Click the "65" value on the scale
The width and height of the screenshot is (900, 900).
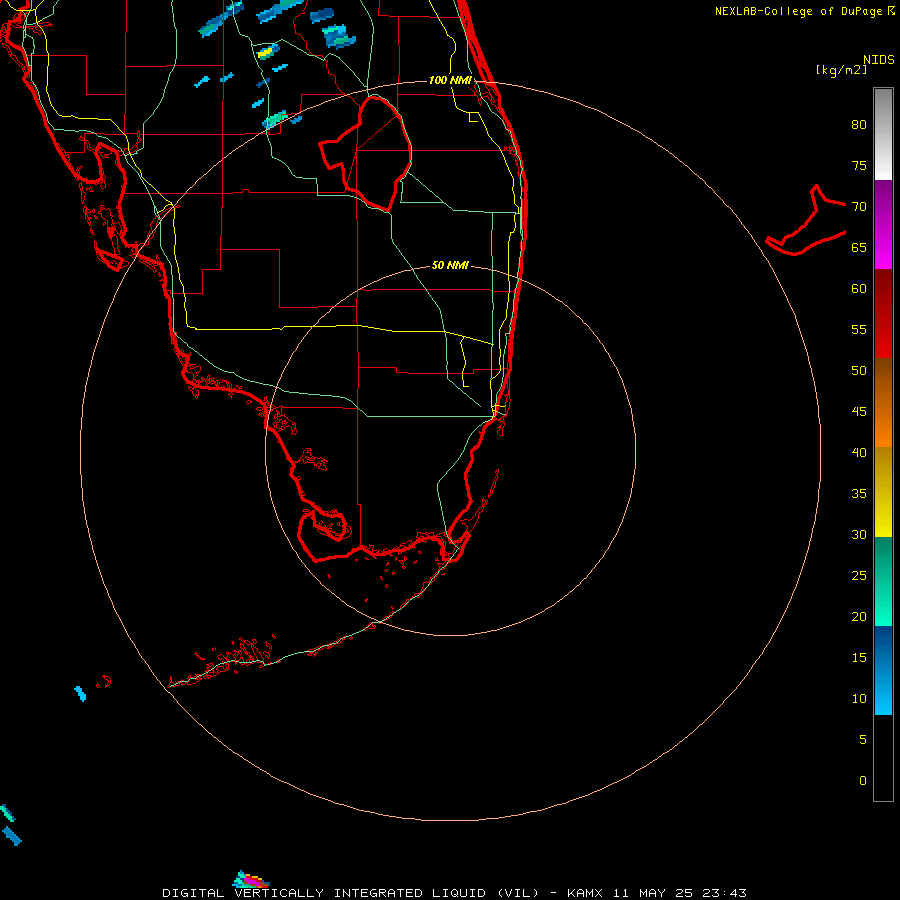point(859,247)
